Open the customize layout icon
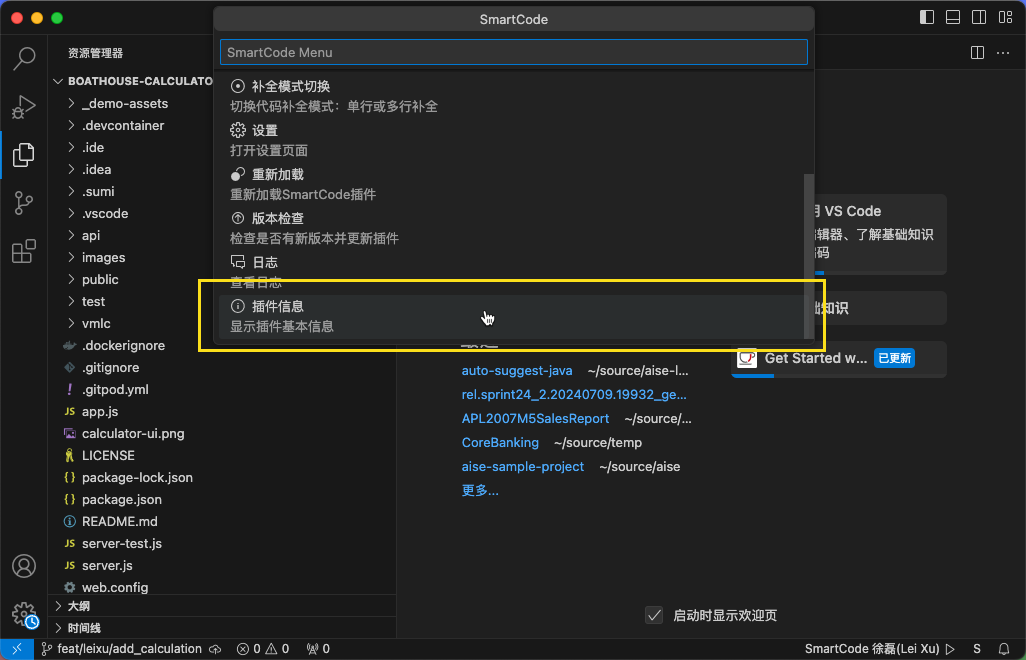 coord(1006,18)
